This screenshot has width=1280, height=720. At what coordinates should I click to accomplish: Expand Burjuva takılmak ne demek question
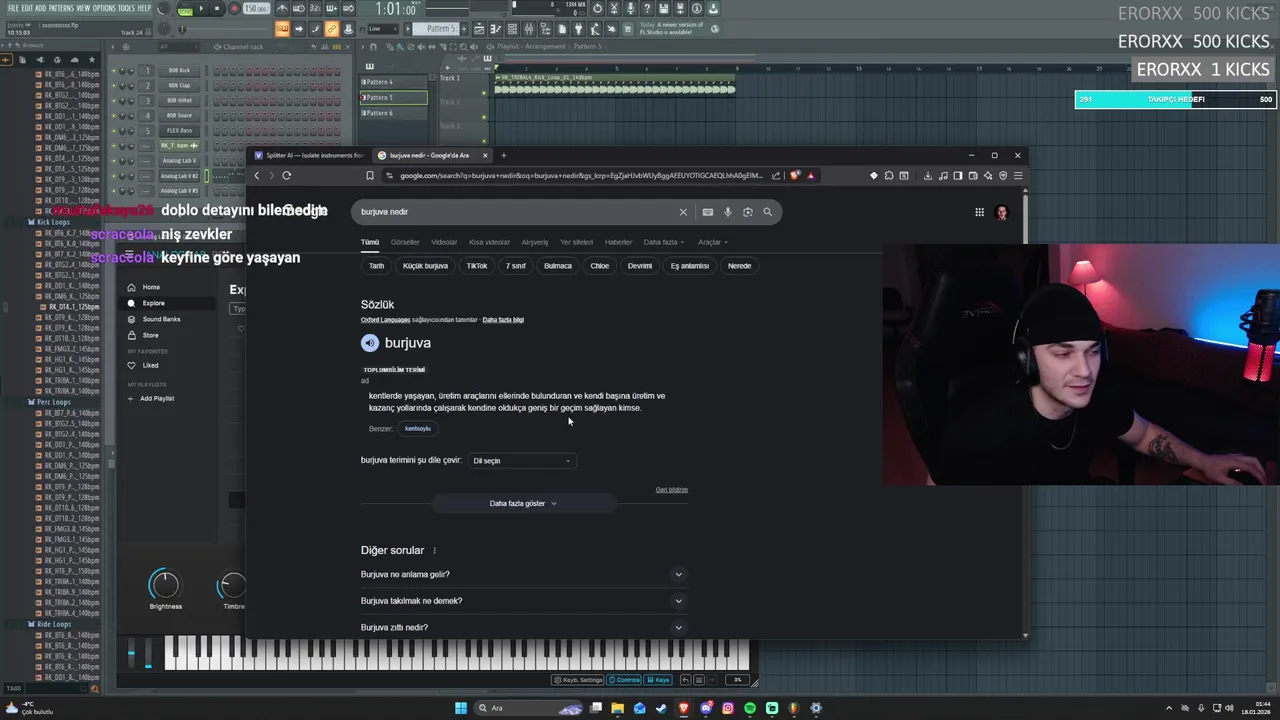tap(524, 601)
